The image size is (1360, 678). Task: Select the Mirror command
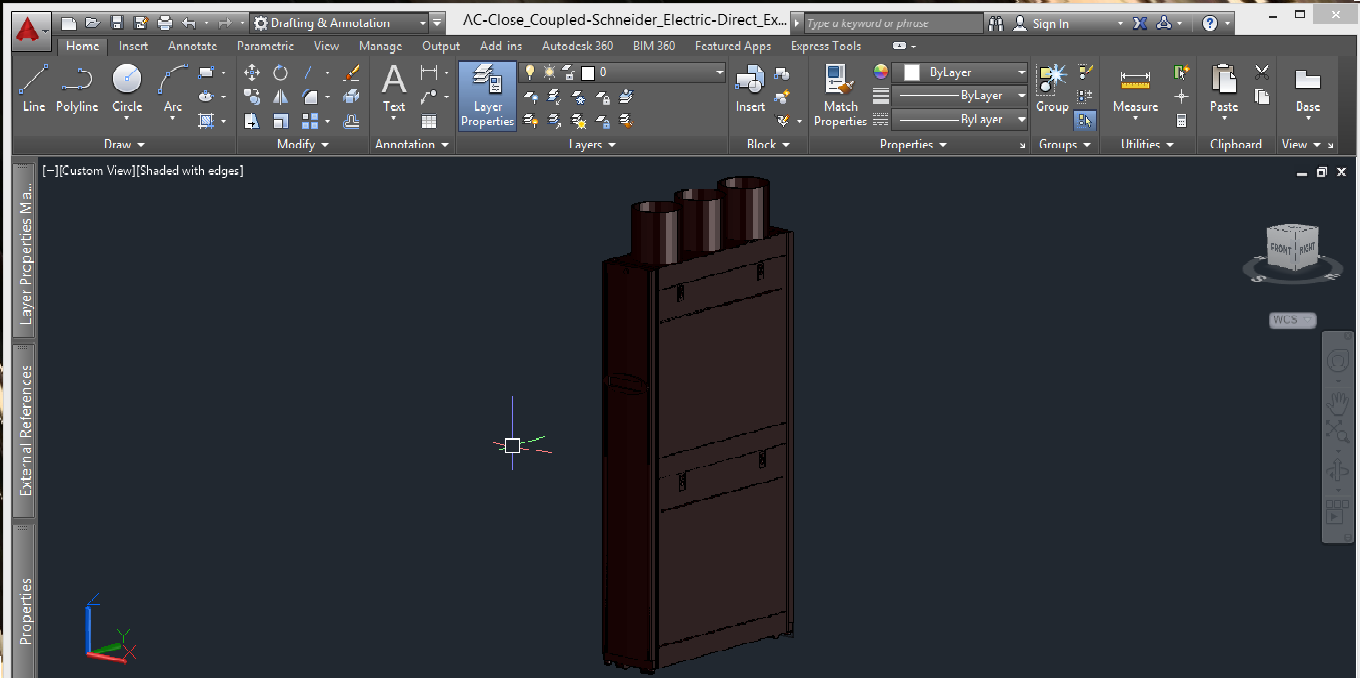281,97
